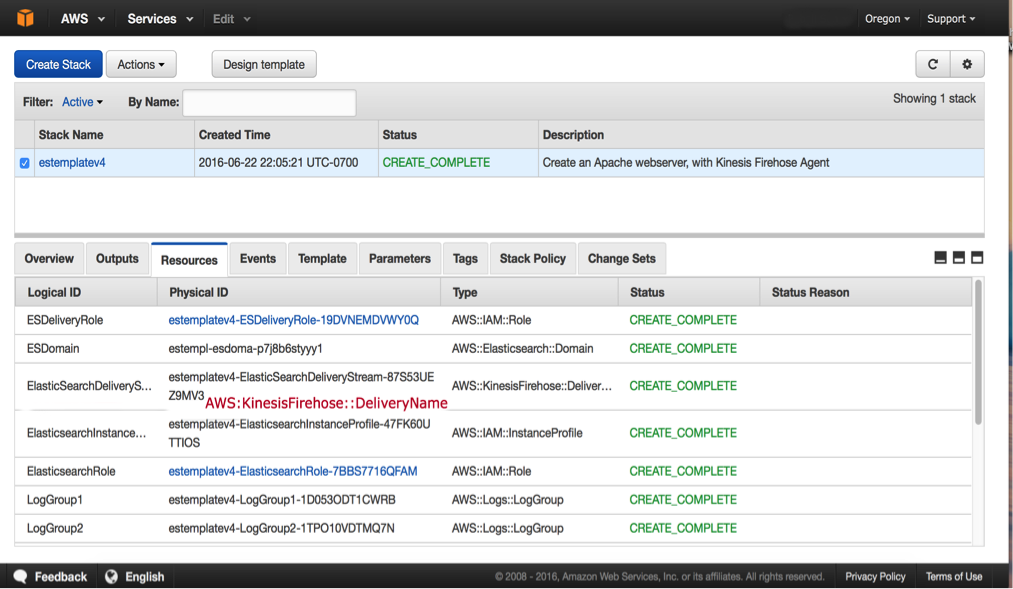Click the AWS cube logo icon
The image size is (1013, 589).
pyautogui.click(x=24, y=17)
